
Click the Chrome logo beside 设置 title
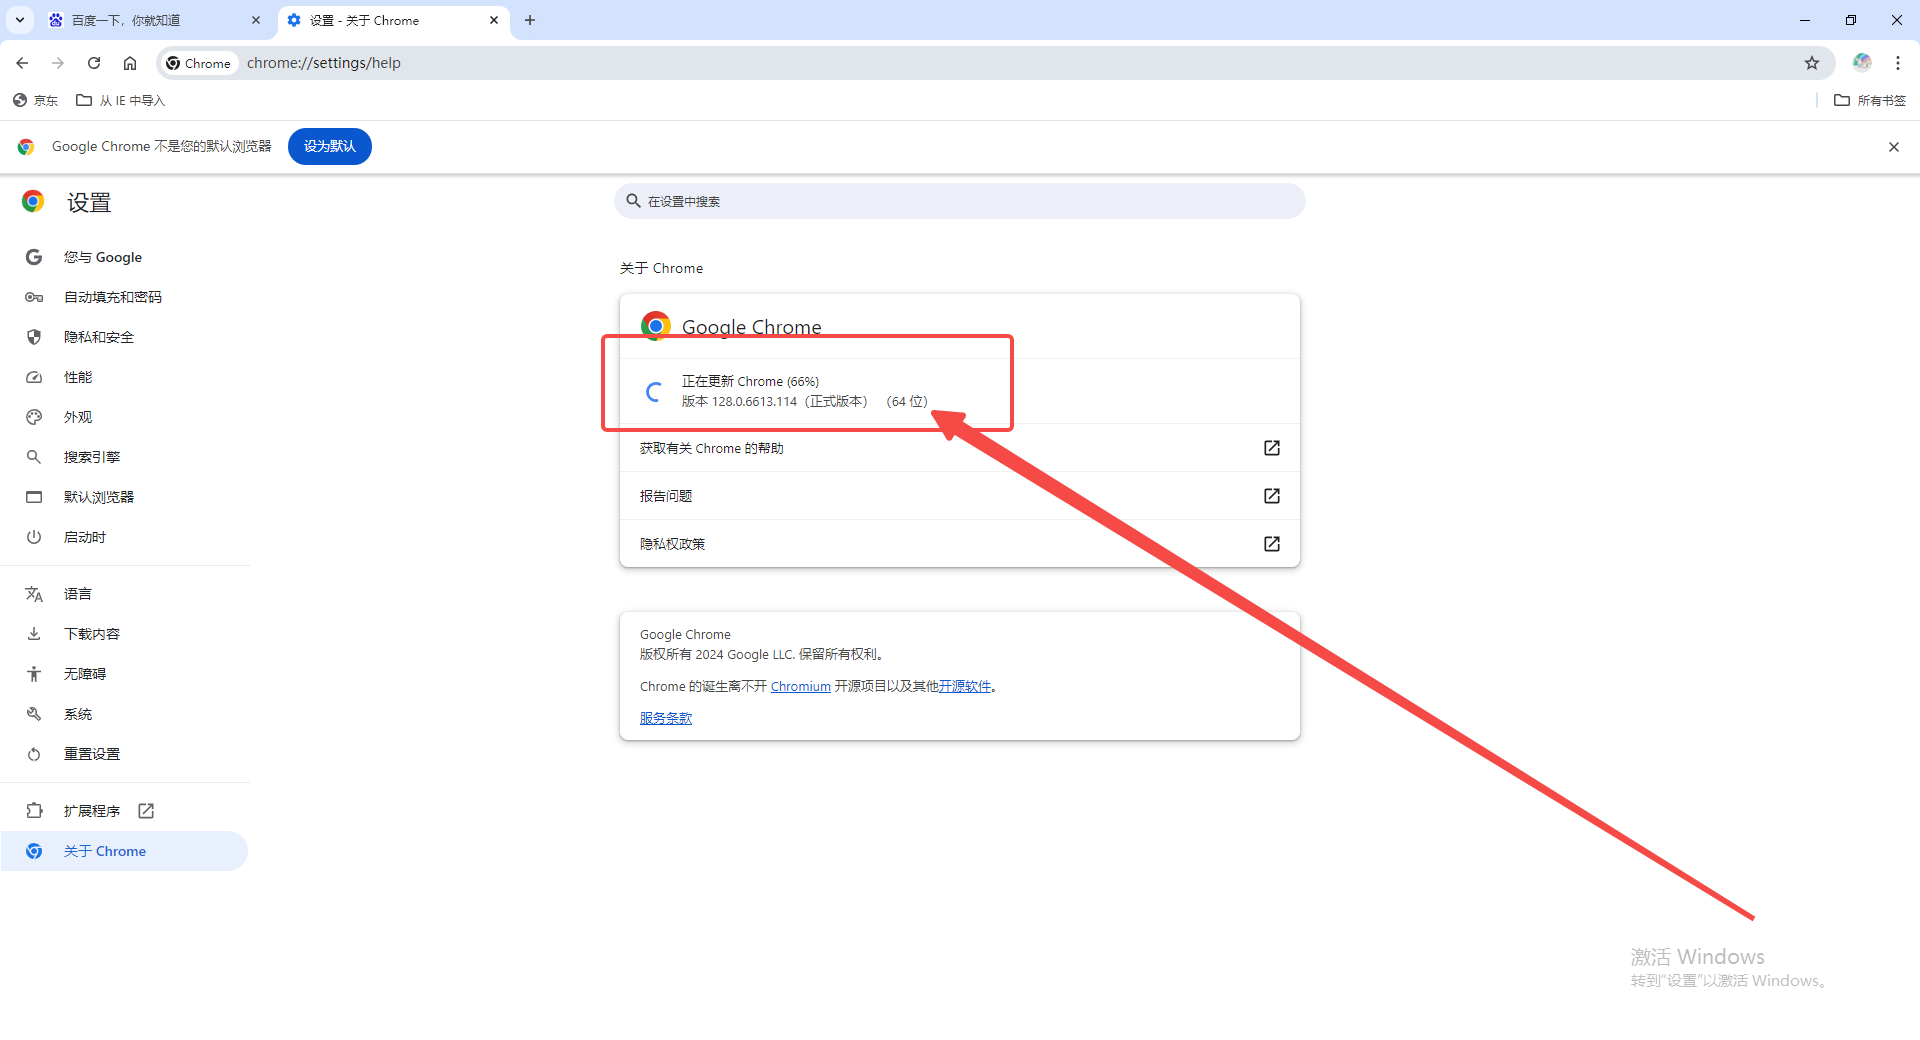coord(33,202)
